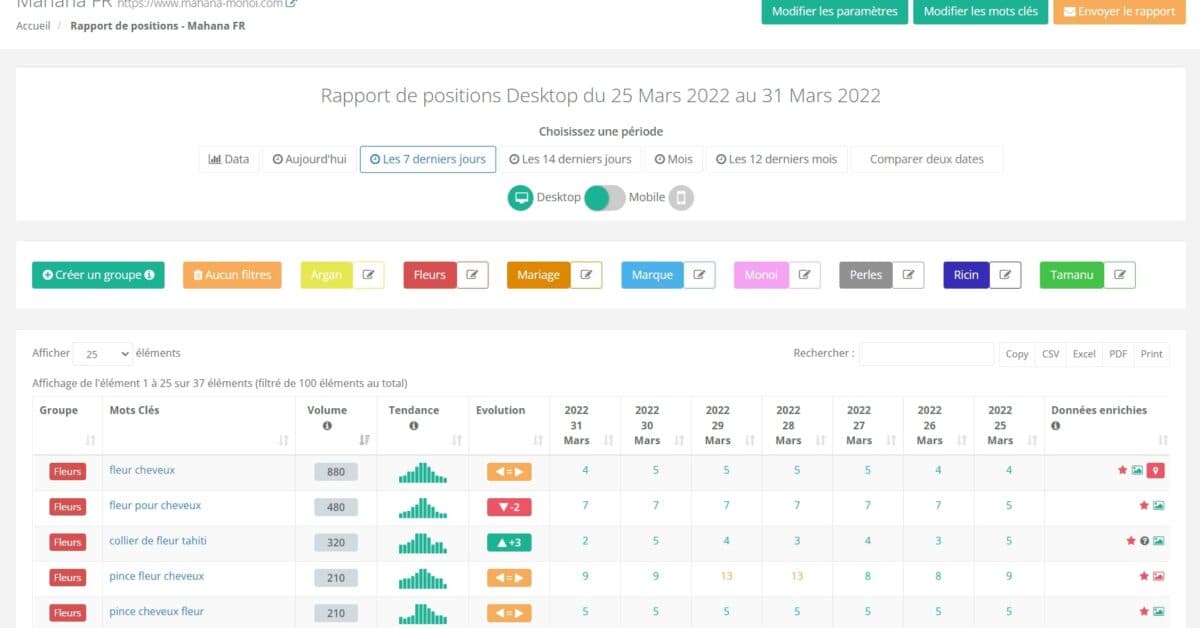The width and height of the screenshot is (1200, 628).
Task: Select the Data period tab
Action: [229, 159]
